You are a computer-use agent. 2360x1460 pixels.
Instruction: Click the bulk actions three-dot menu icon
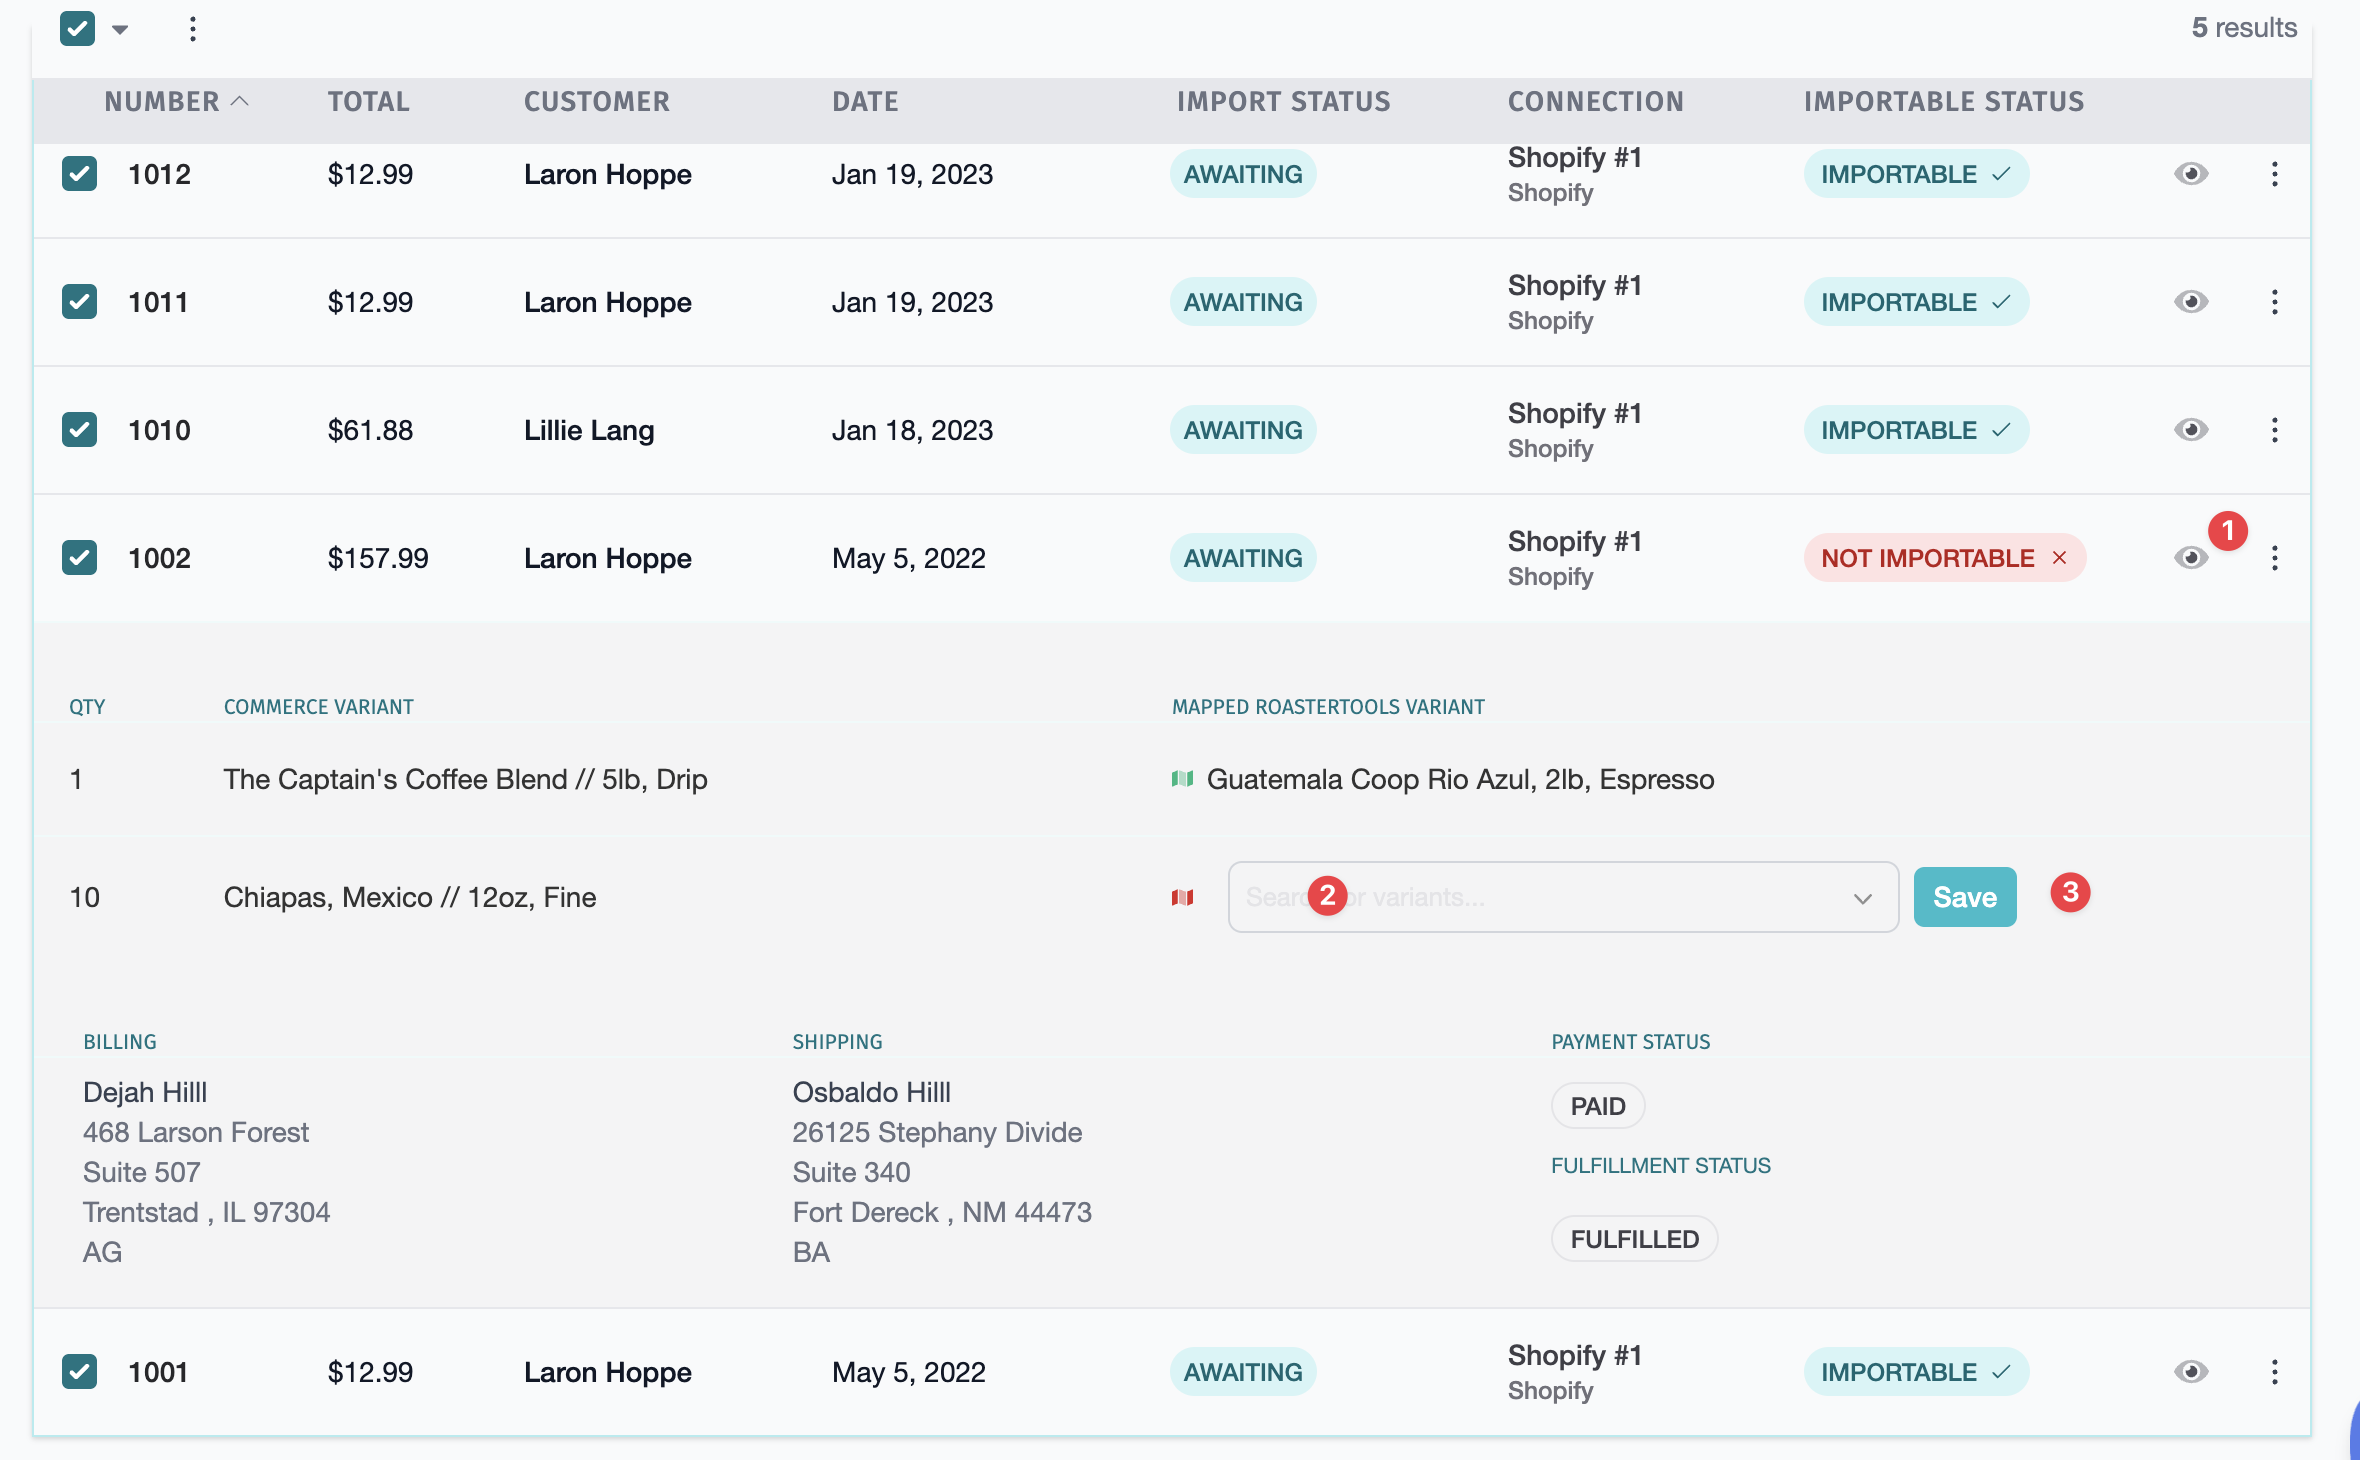[x=193, y=29]
